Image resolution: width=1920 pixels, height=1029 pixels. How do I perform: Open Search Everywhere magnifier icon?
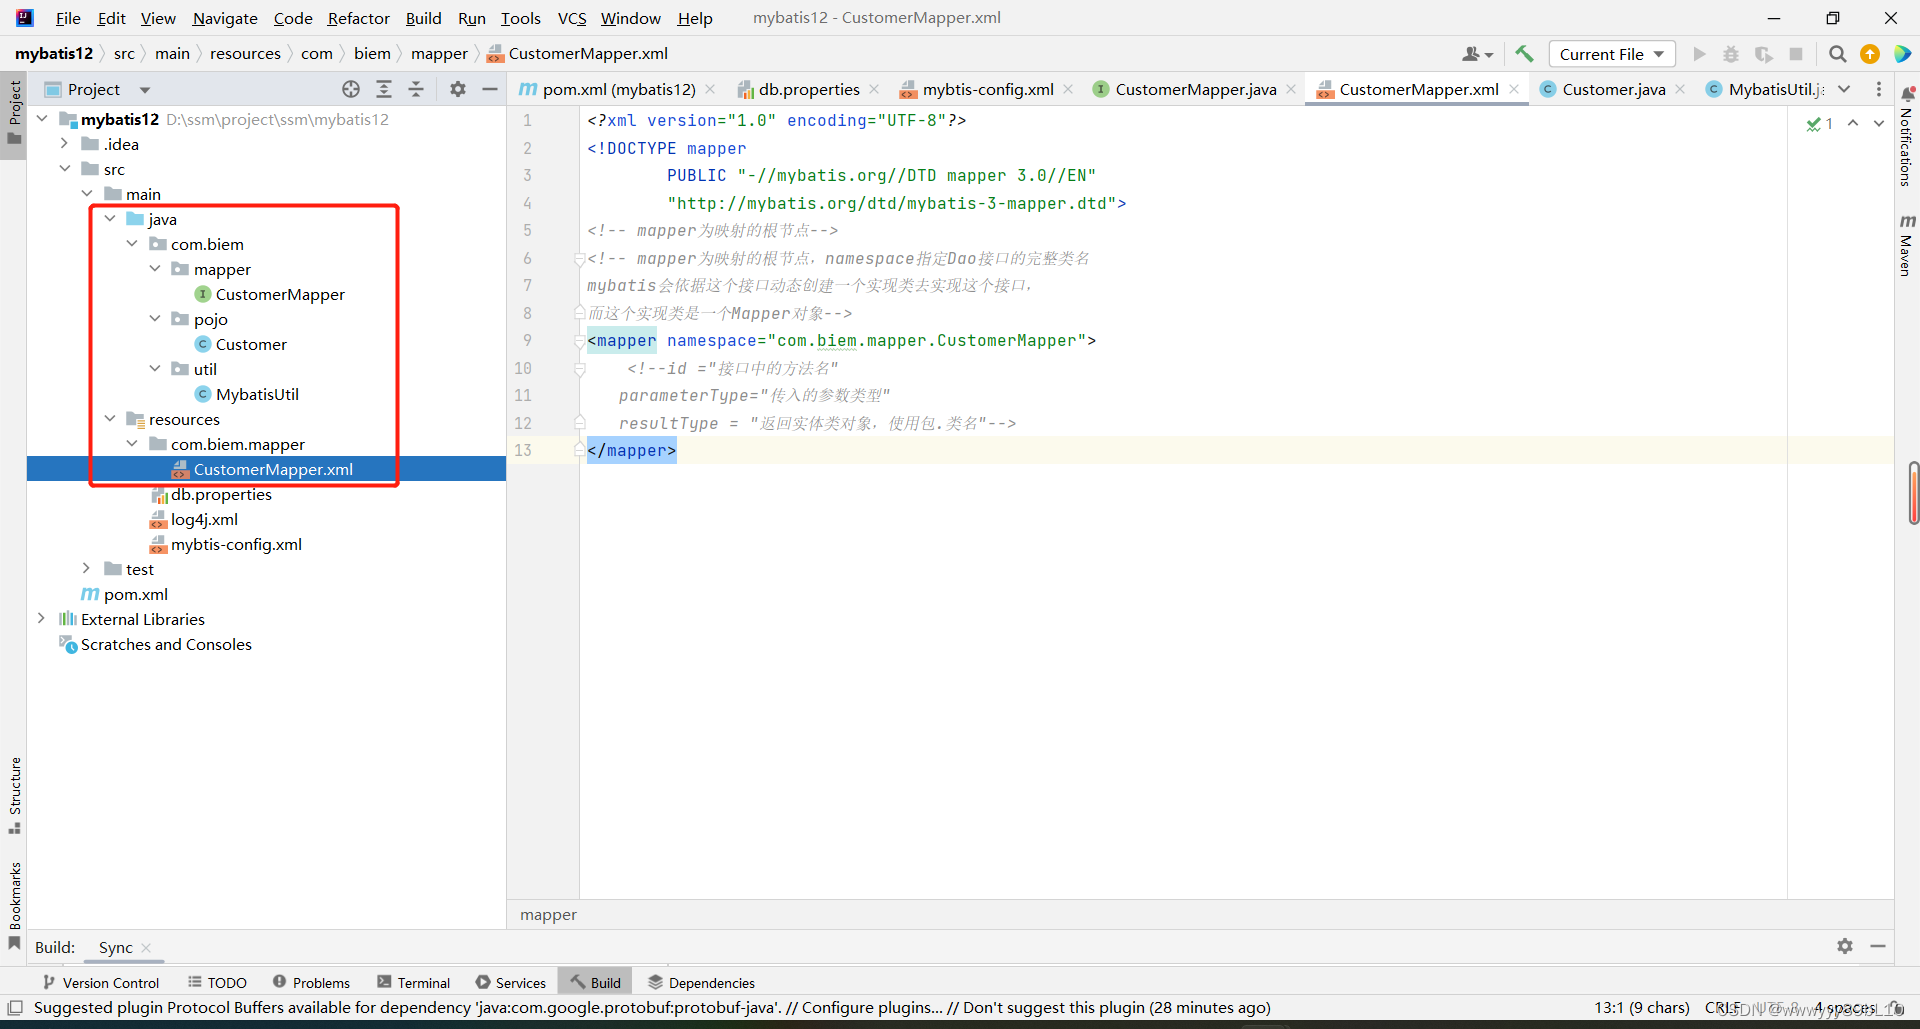1837,54
